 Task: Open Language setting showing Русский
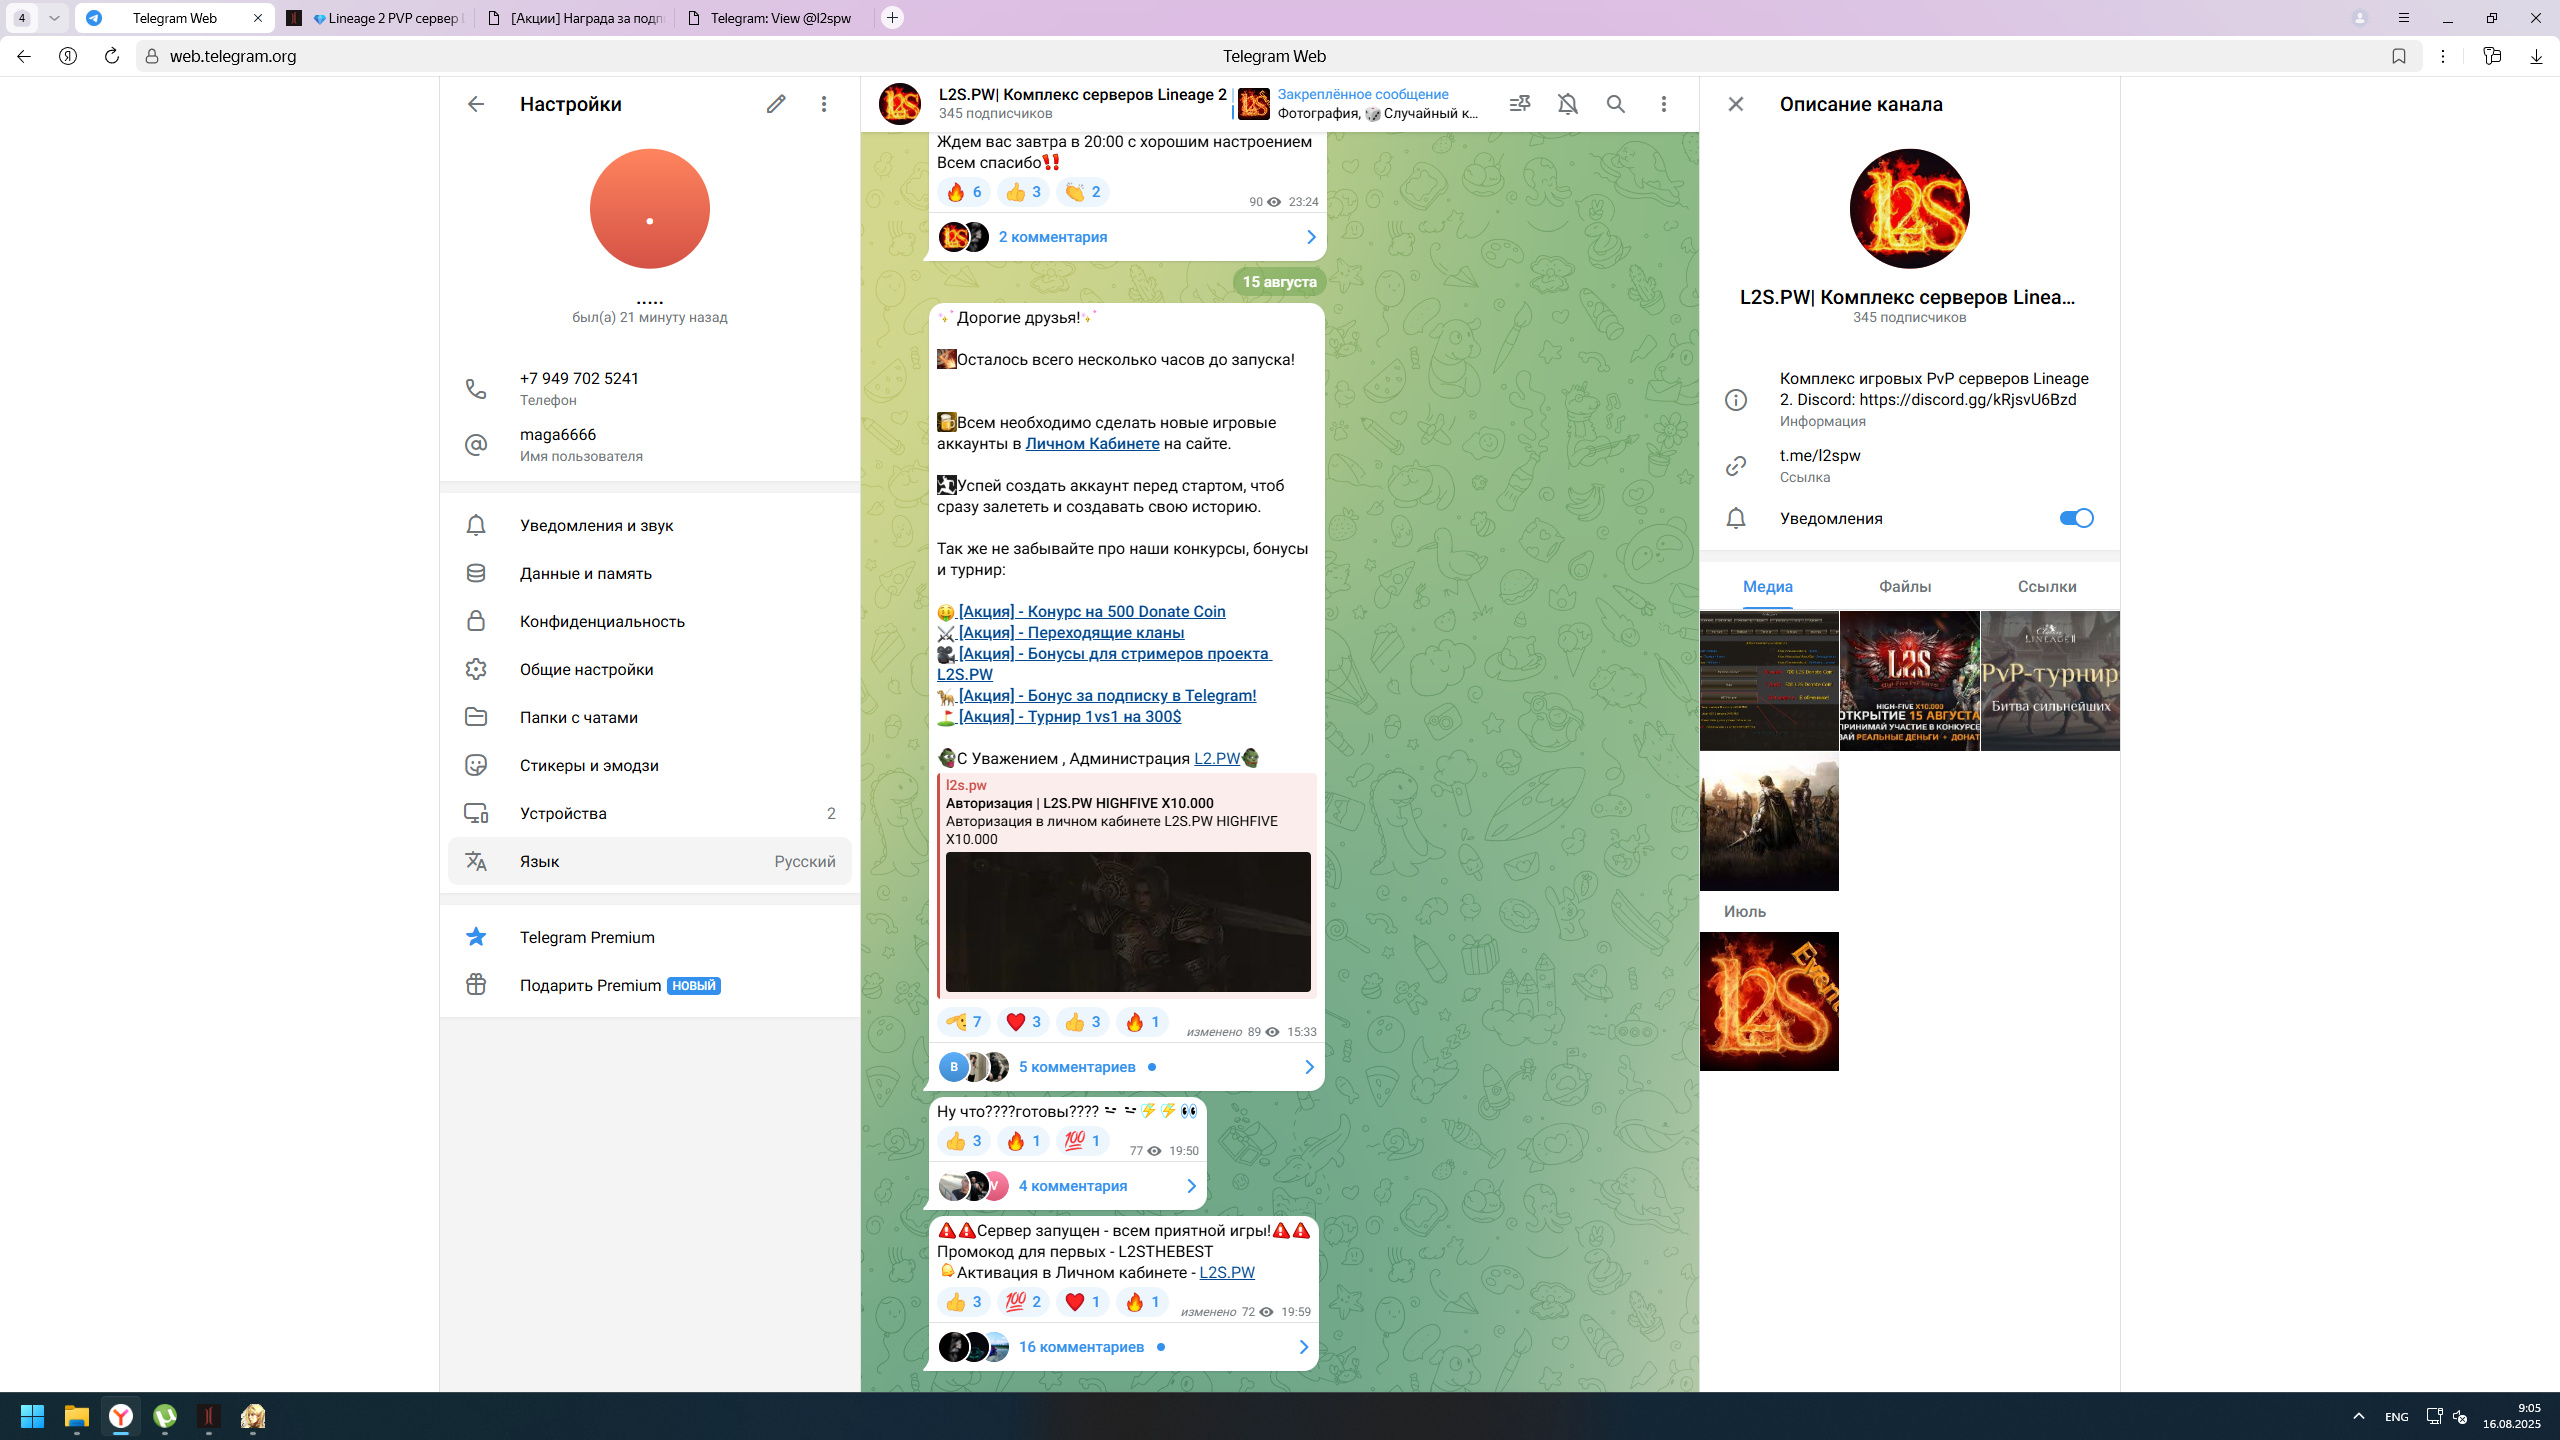650,861
